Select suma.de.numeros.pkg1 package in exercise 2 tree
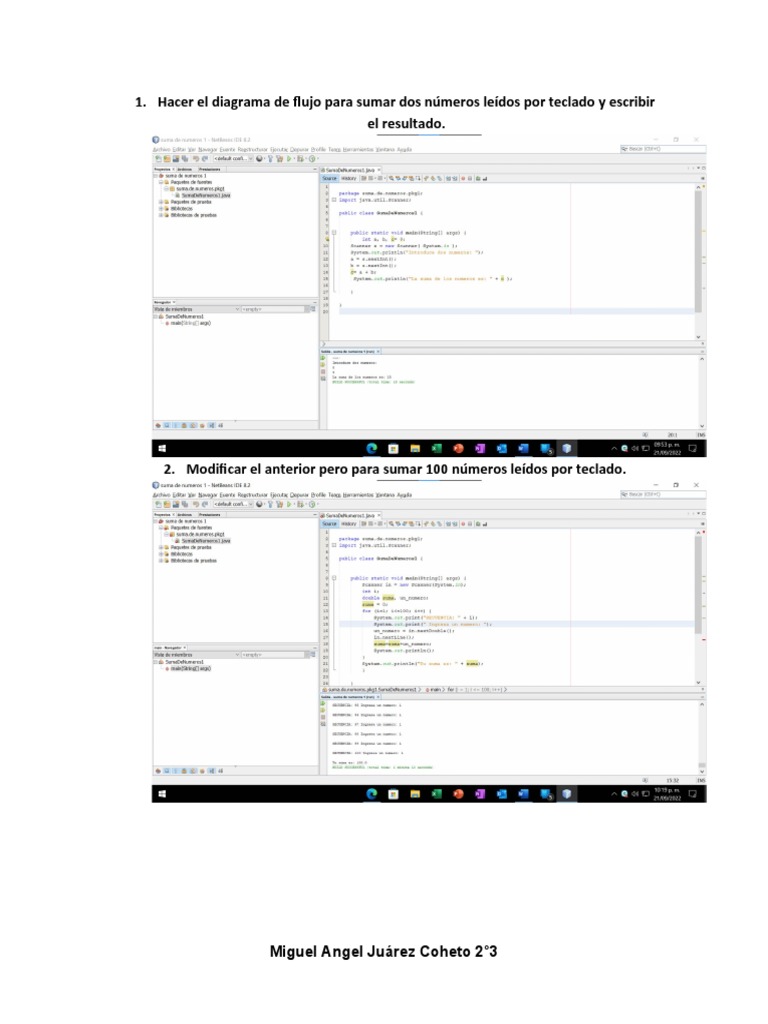The image size is (768, 1024). point(200,534)
